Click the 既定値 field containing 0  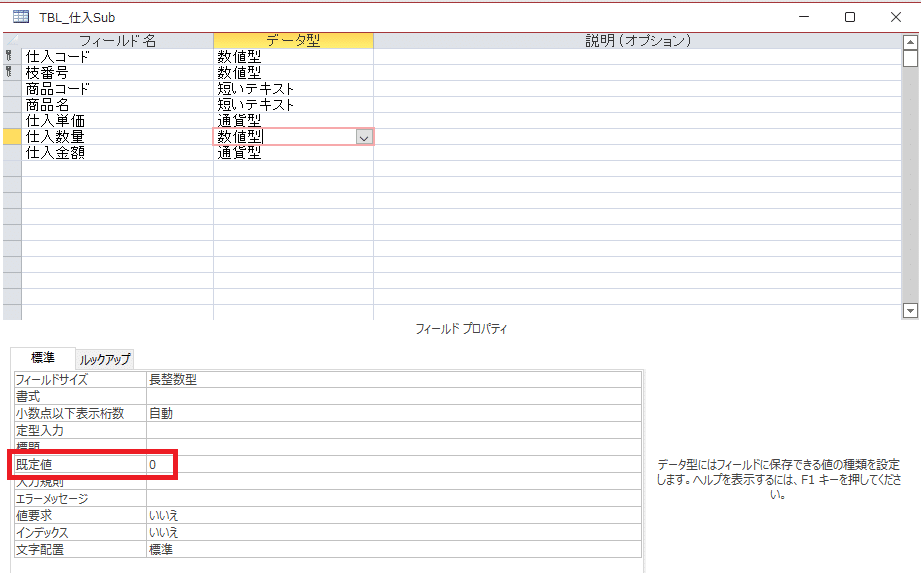(394, 464)
